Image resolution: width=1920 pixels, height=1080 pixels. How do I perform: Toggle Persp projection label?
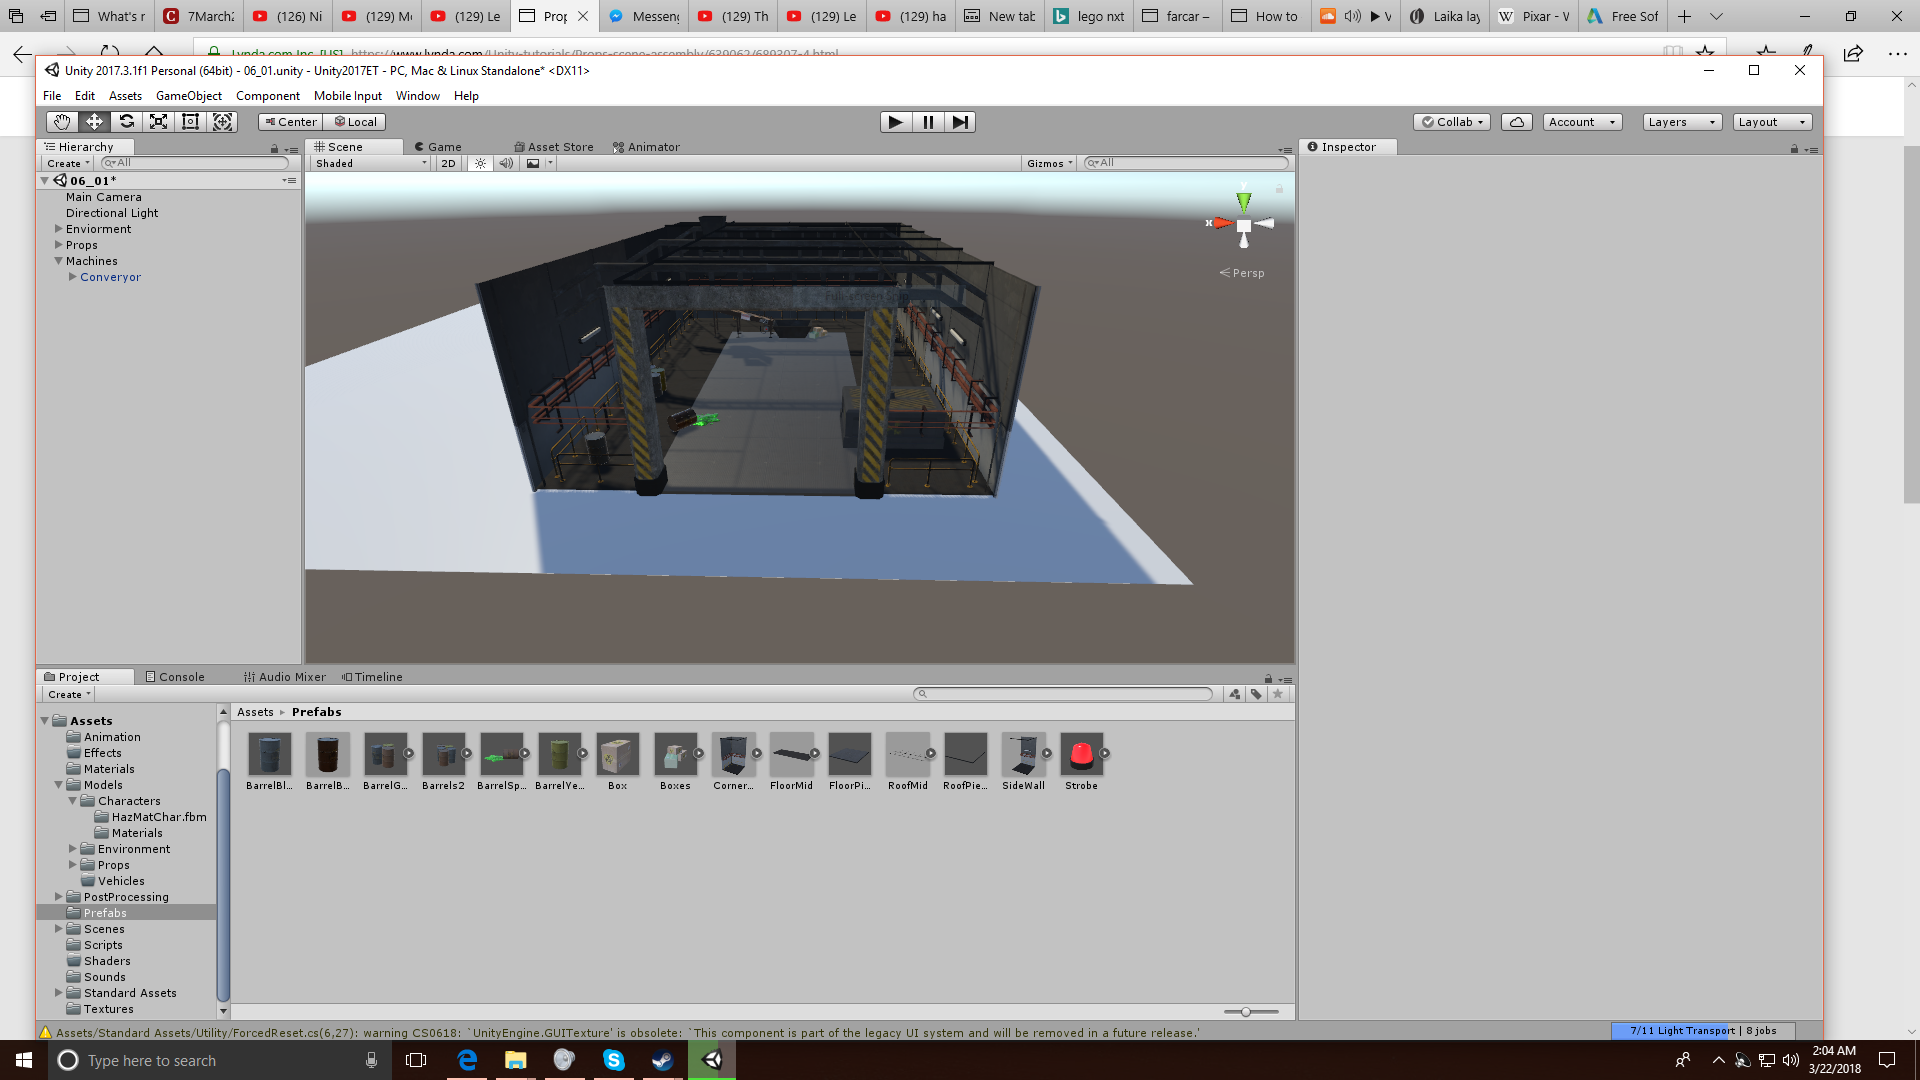(x=1242, y=273)
